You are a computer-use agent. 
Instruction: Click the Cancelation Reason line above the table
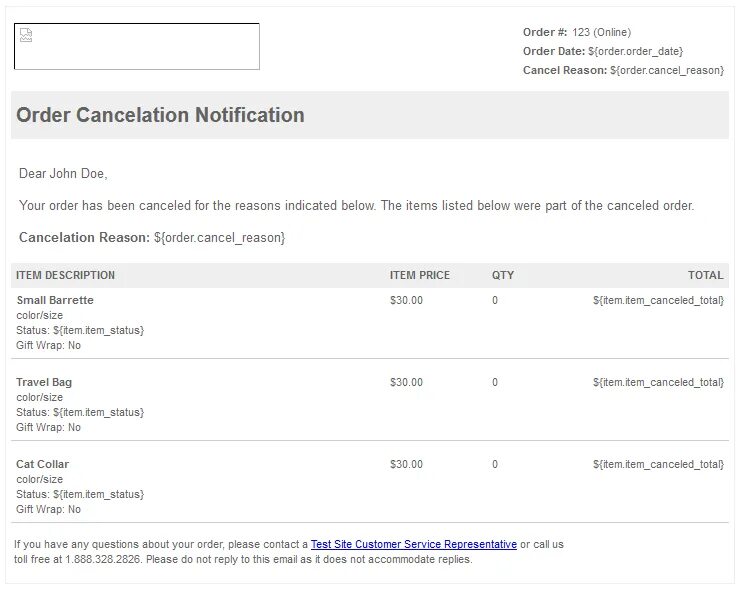(x=152, y=238)
